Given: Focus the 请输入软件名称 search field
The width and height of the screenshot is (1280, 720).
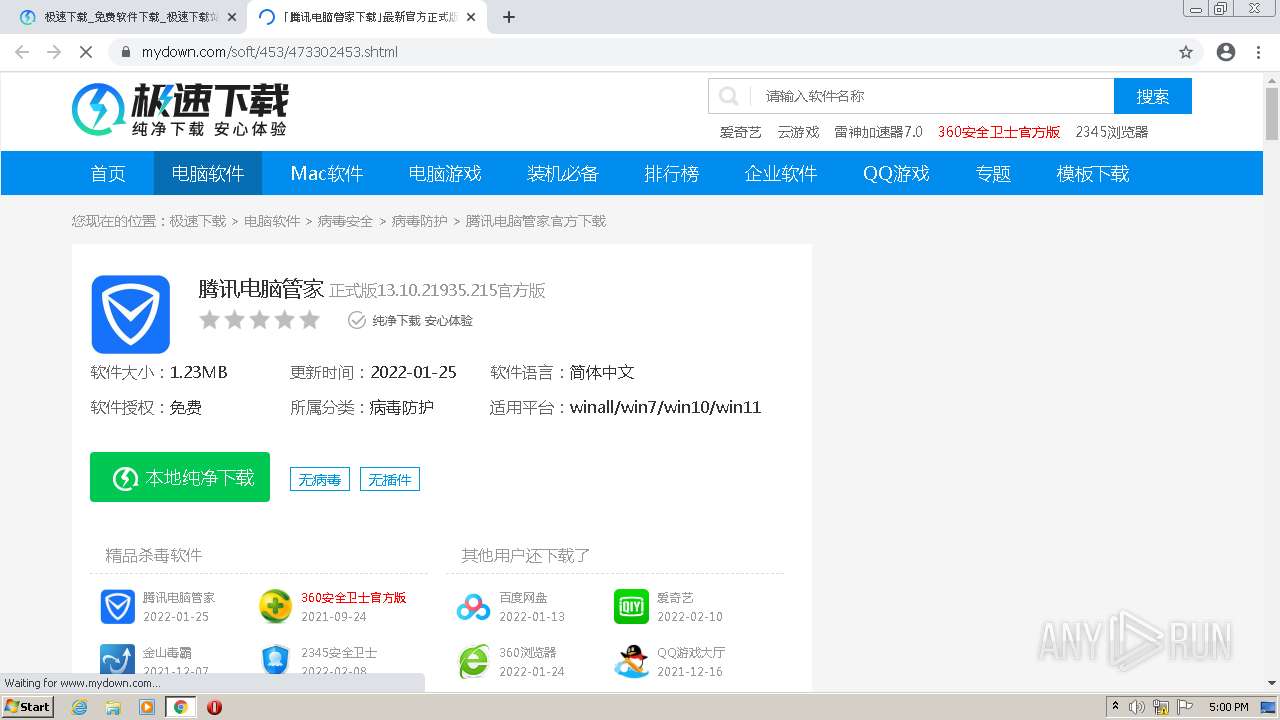Looking at the screenshot, I should tap(932, 96).
